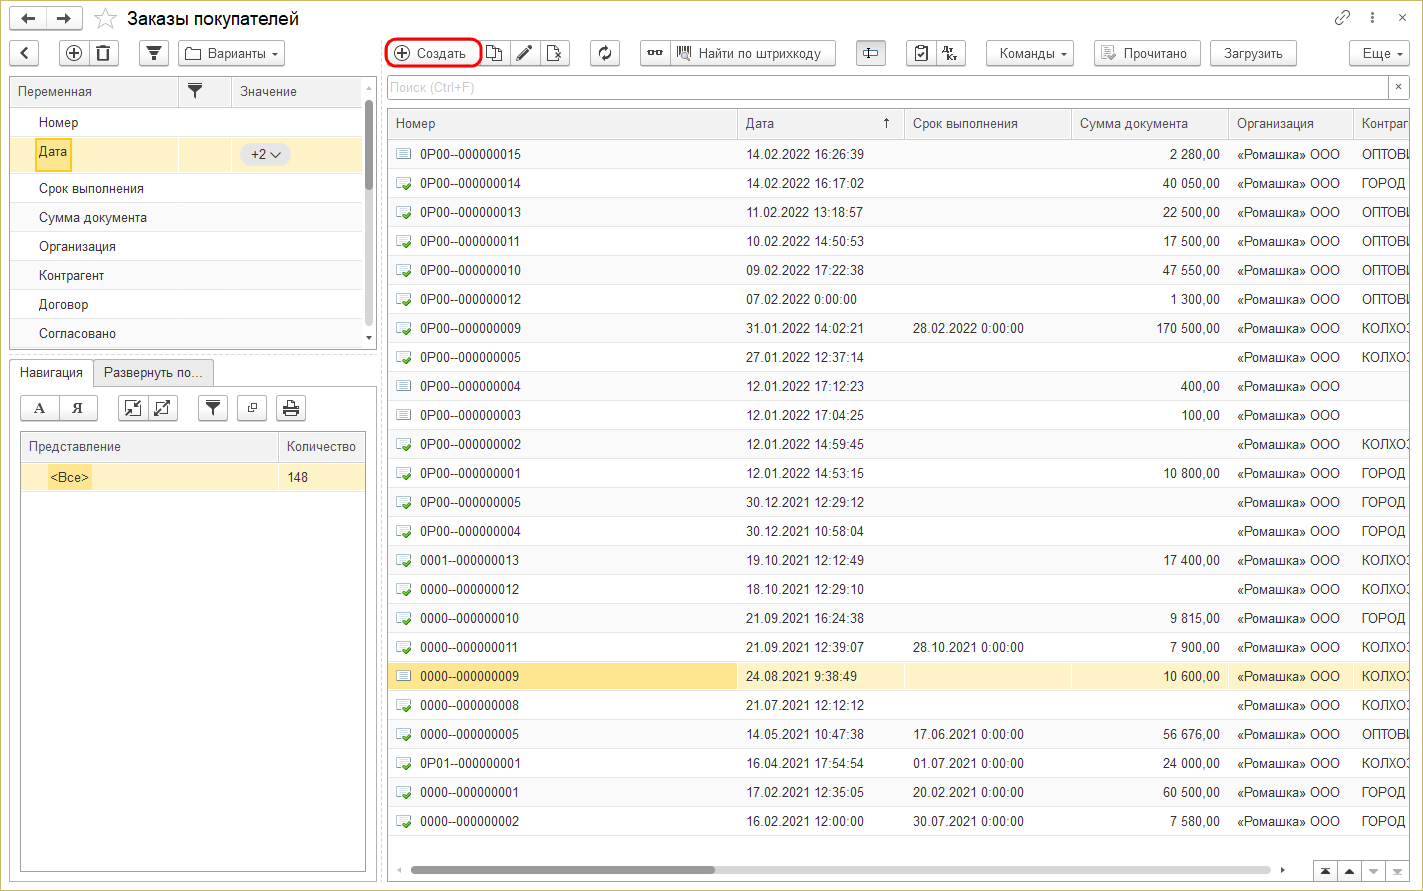Add the window to favorites with star
This screenshot has height=891, width=1423.
105,19
